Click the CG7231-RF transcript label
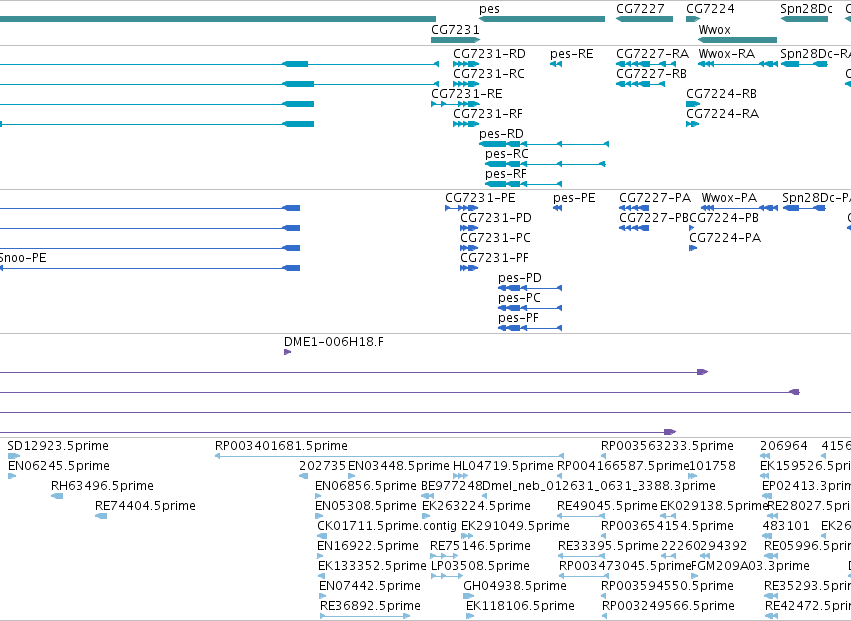Image resolution: width=851 pixels, height=621 pixels. (487, 114)
